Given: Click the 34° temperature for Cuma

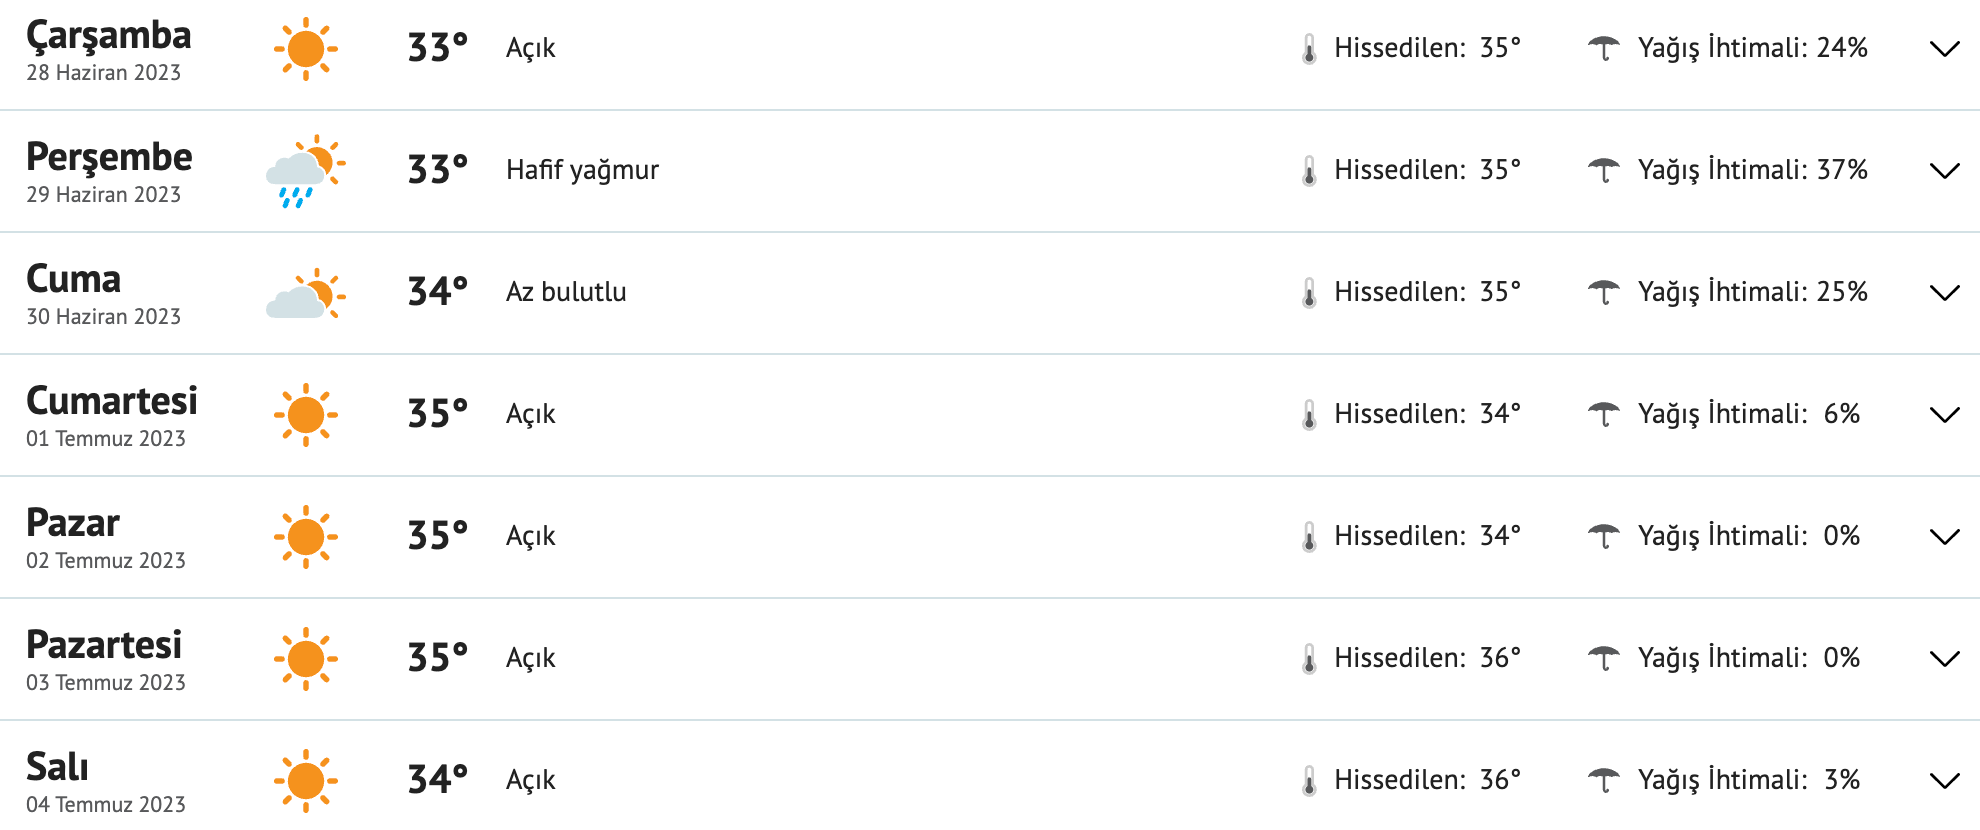Looking at the screenshot, I should pyautogui.click(x=437, y=292).
